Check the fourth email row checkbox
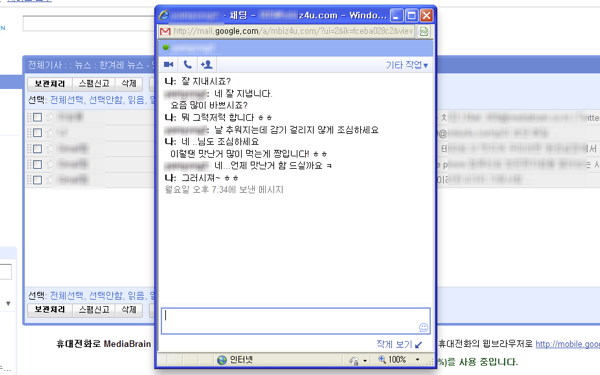The height and width of the screenshot is (375, 600). 38,165
